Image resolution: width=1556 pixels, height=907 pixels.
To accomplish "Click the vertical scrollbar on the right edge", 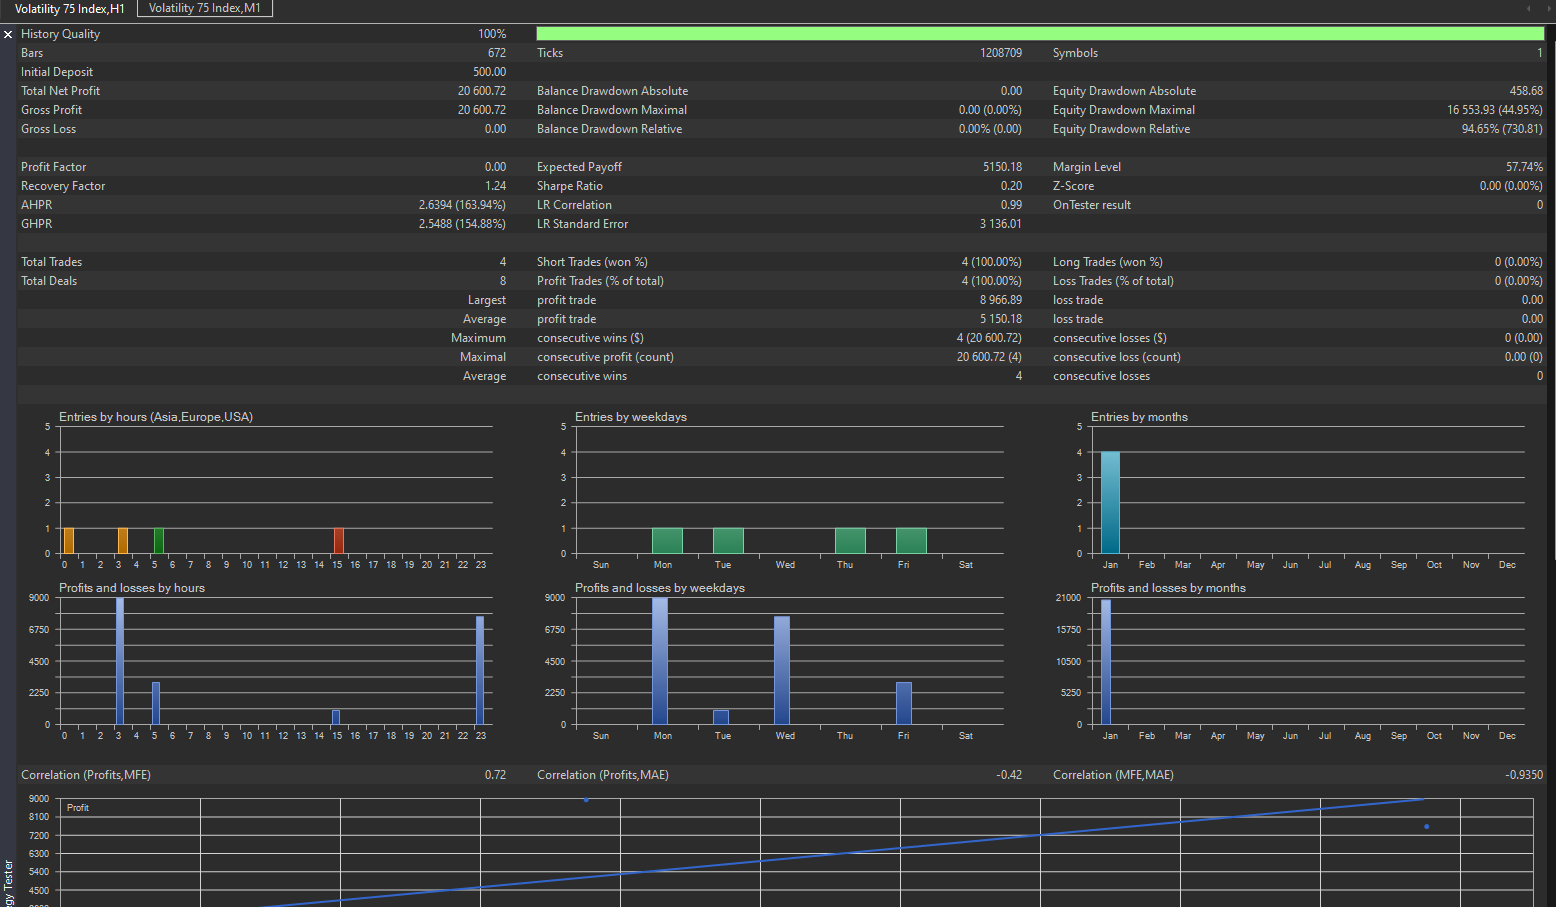I will coord(1551,300).
